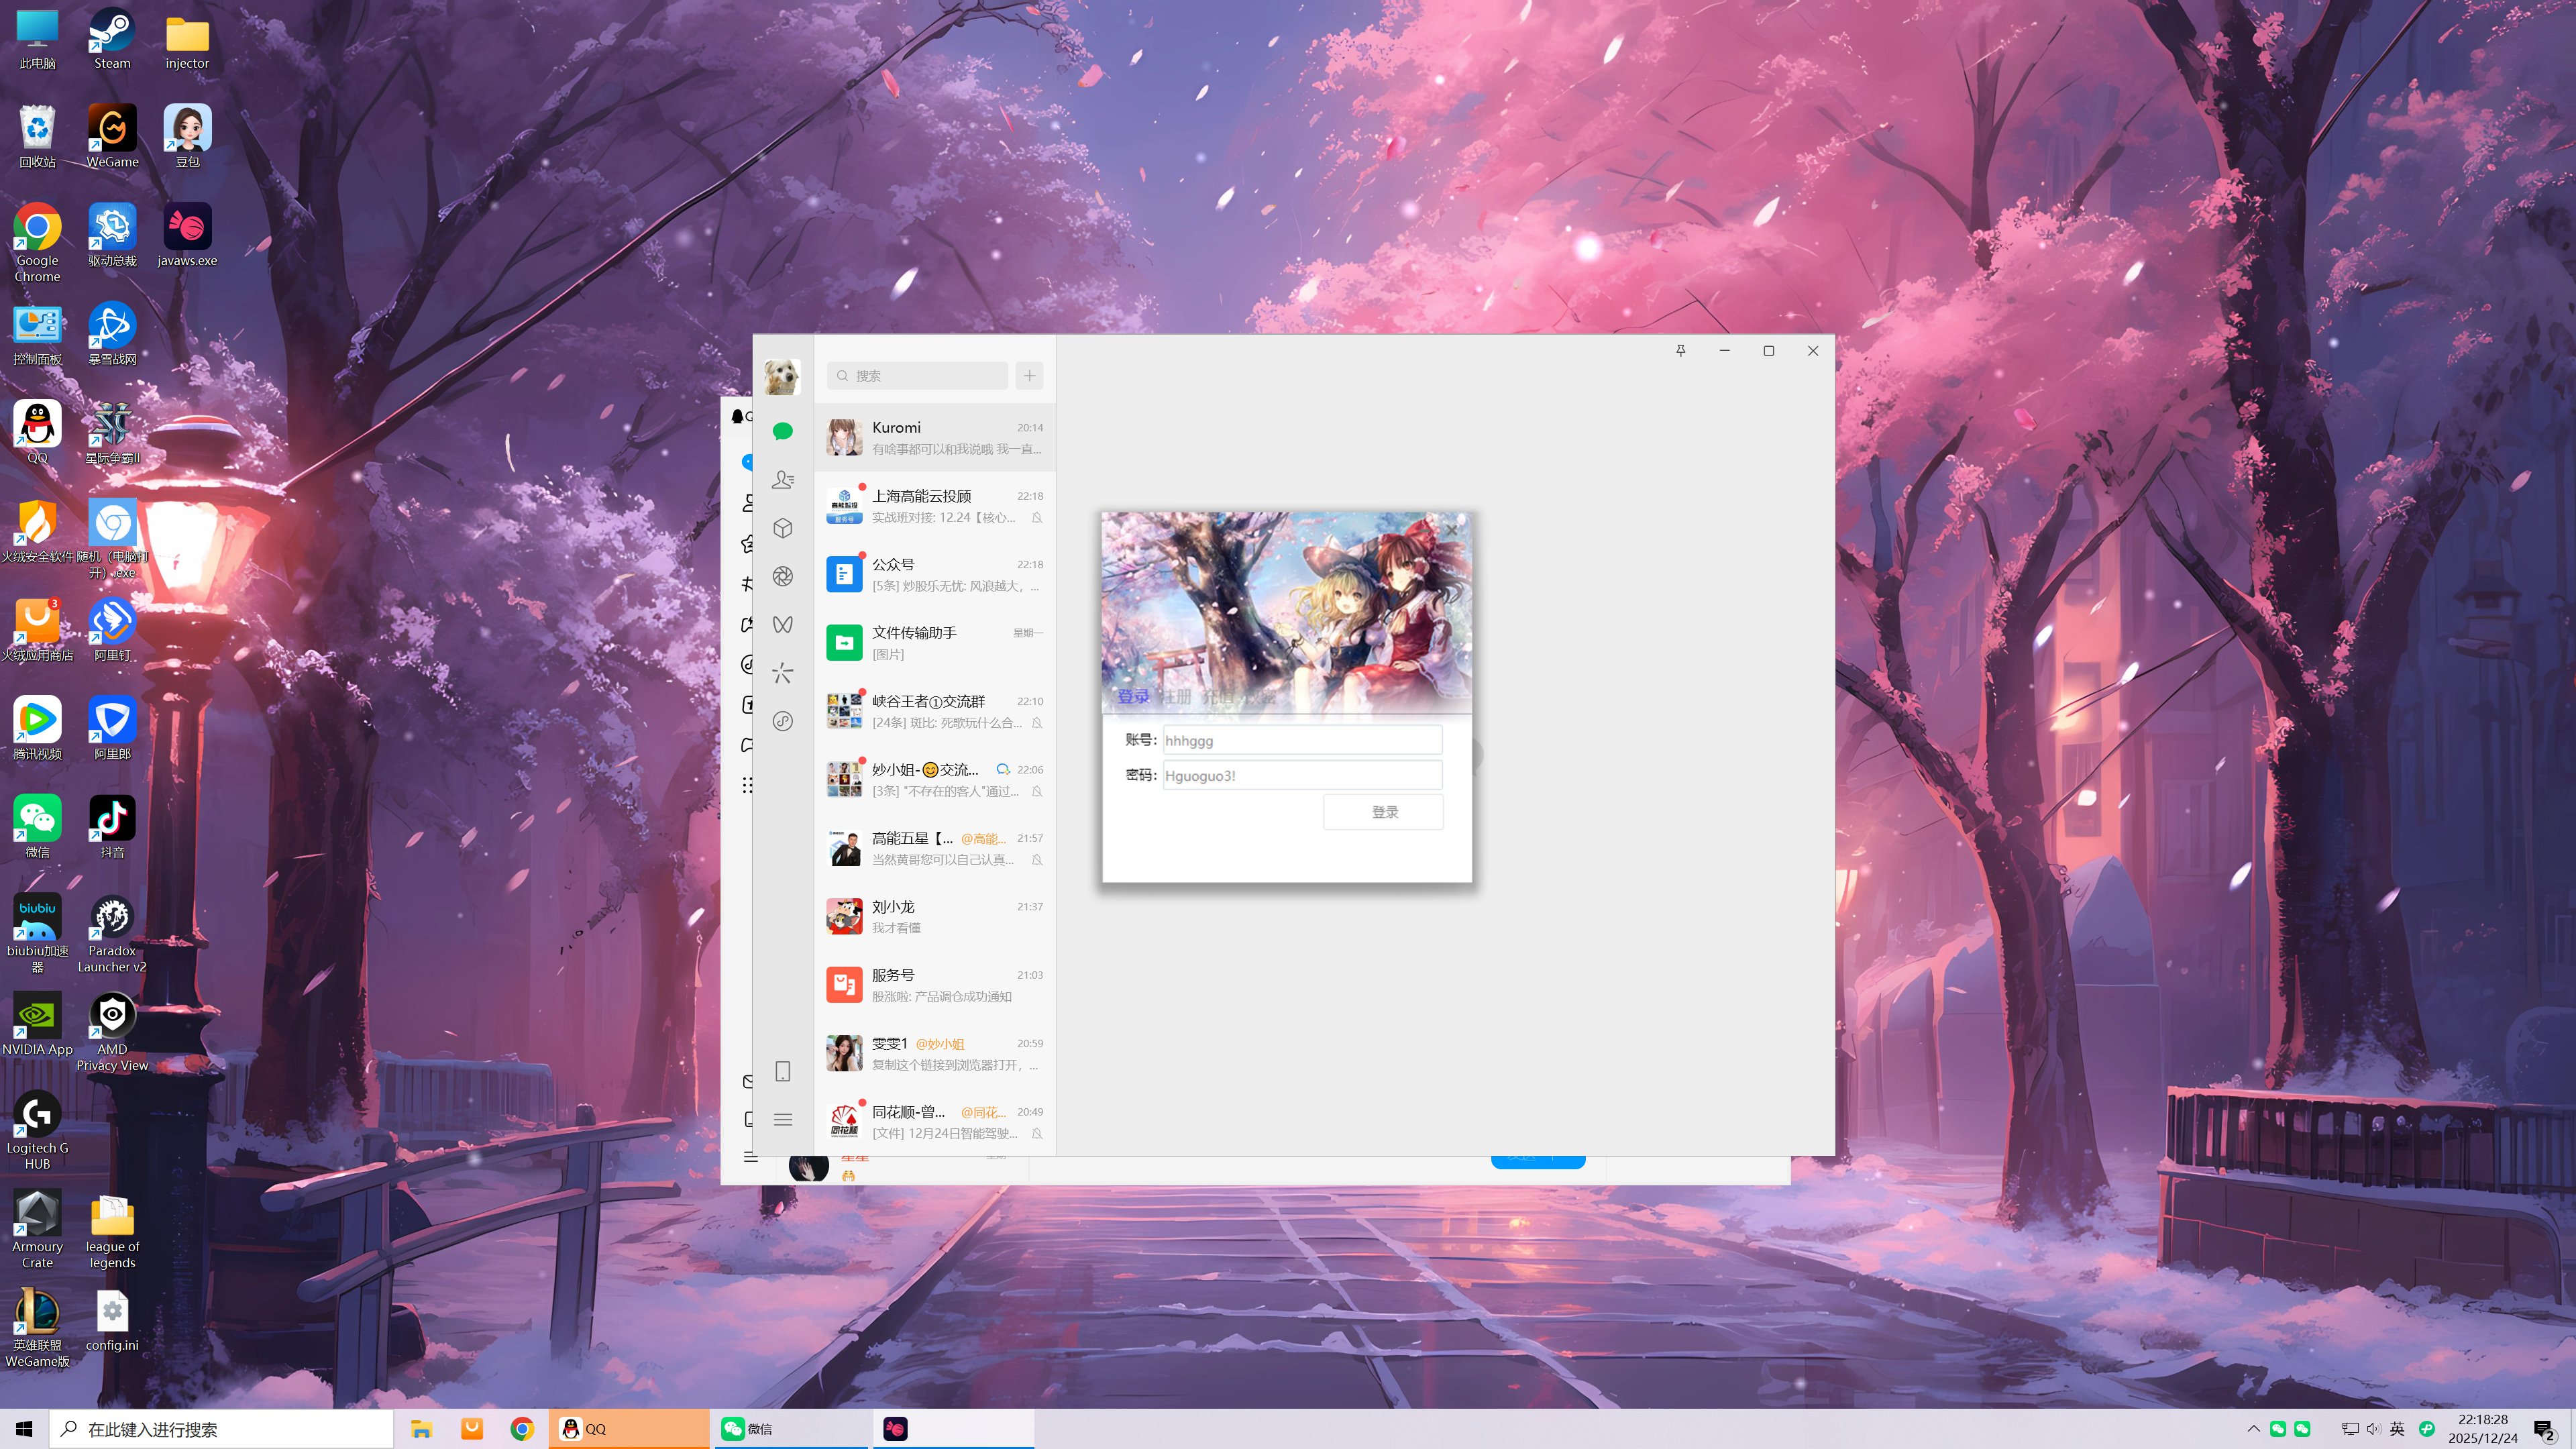Open the phone icon at sidebar bottom
Viewport: 2576px width, 1449px height.
click(783, 1072)
